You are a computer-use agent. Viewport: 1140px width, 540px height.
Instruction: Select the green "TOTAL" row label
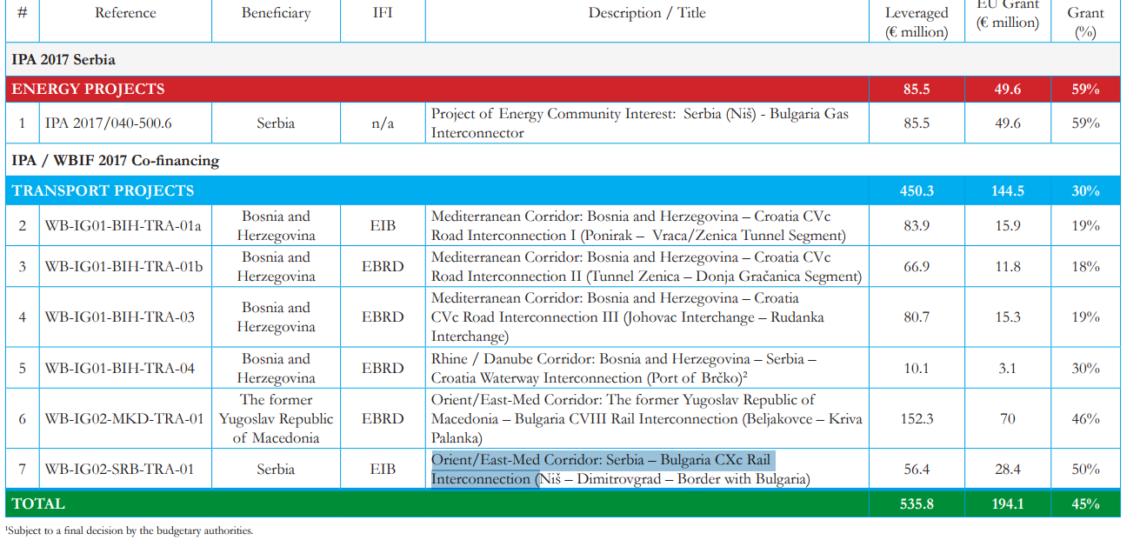(x=38, y=504)
